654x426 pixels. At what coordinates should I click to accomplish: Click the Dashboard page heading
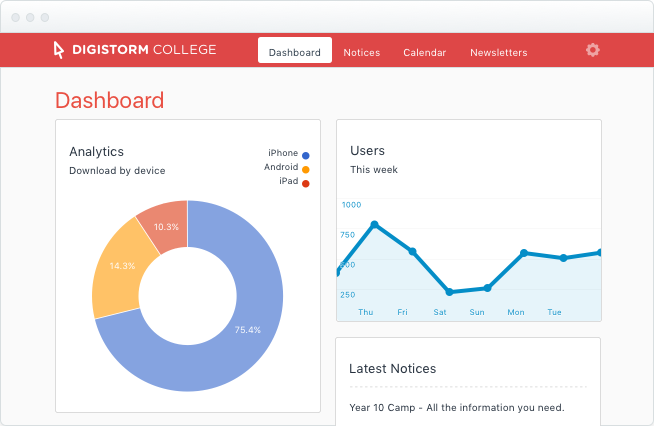(x=110, y=101)
